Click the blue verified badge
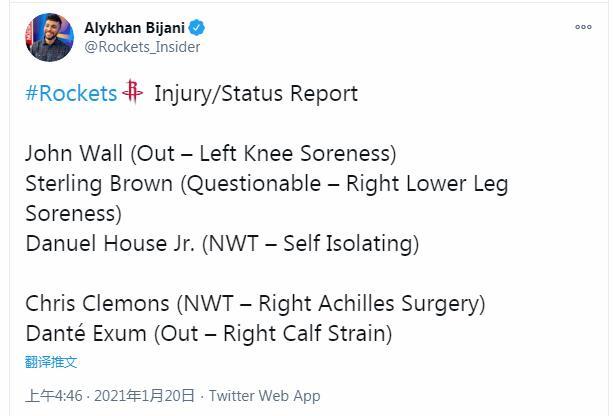The width and height of the screenshot is (613, 416). [x=197, y=28]
